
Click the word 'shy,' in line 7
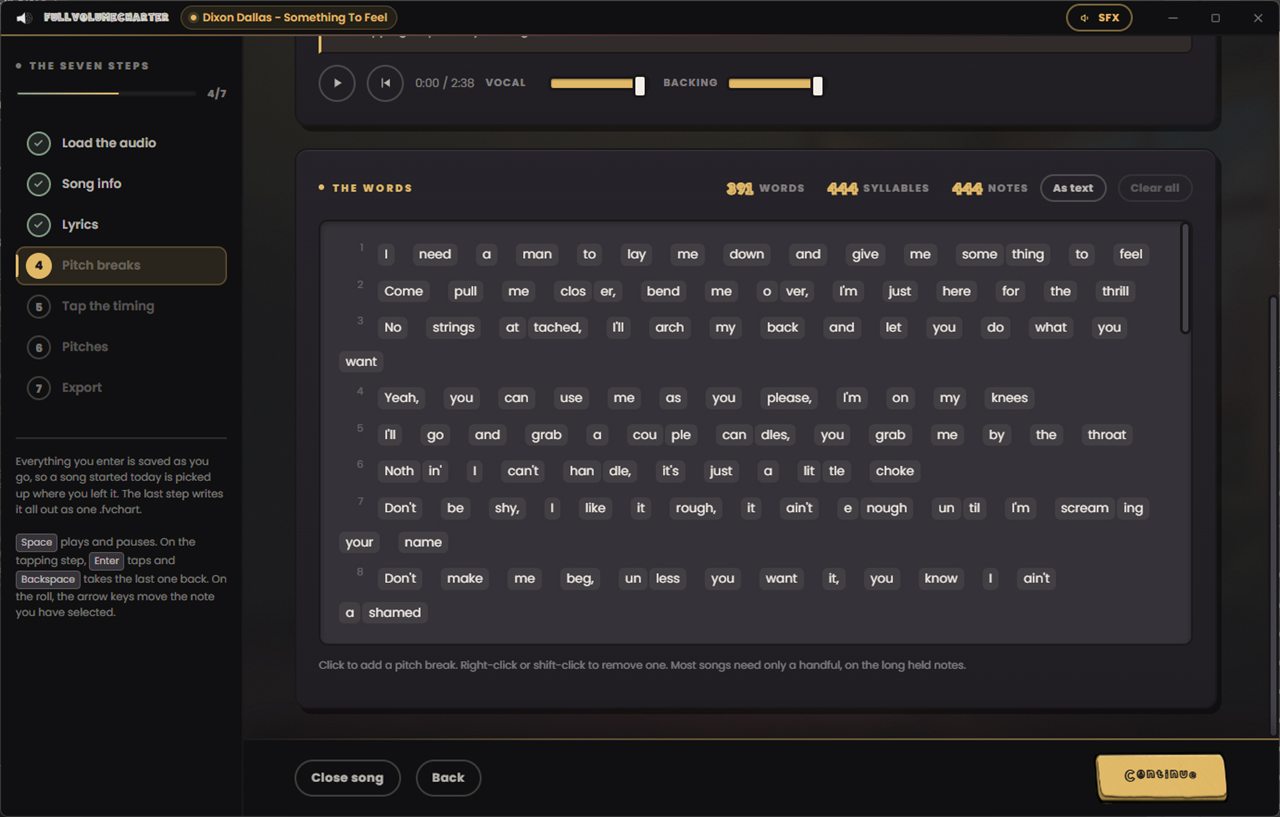pyautogui.click(x=507, y=508)
